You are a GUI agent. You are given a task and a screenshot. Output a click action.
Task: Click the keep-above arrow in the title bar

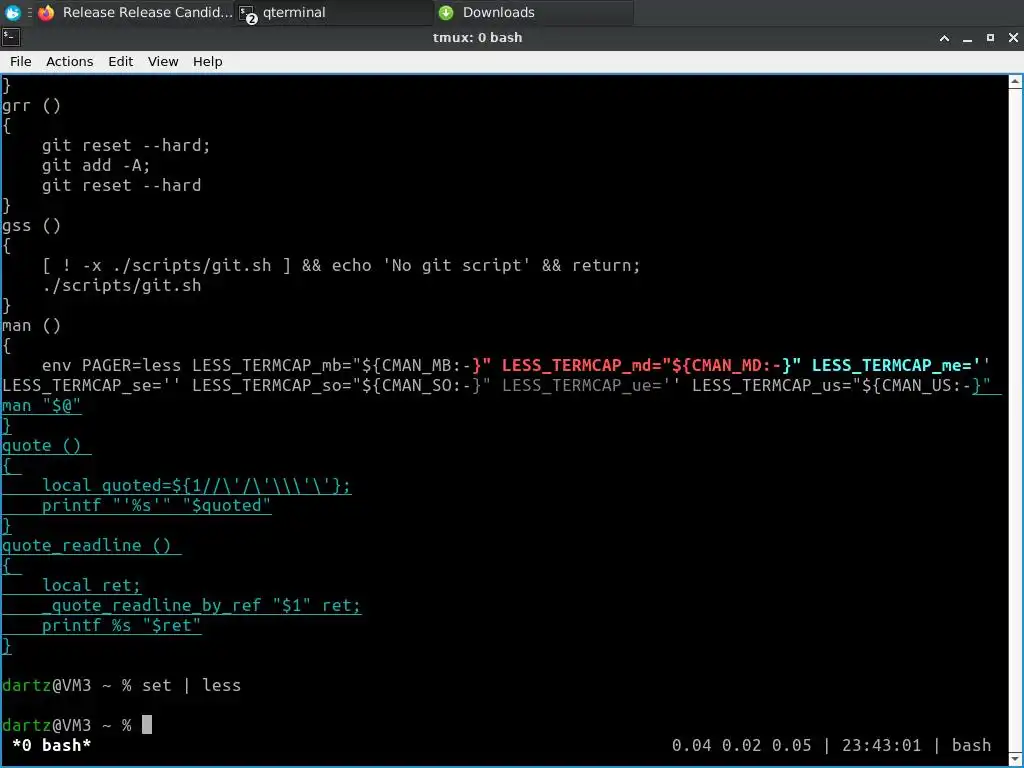944,38
